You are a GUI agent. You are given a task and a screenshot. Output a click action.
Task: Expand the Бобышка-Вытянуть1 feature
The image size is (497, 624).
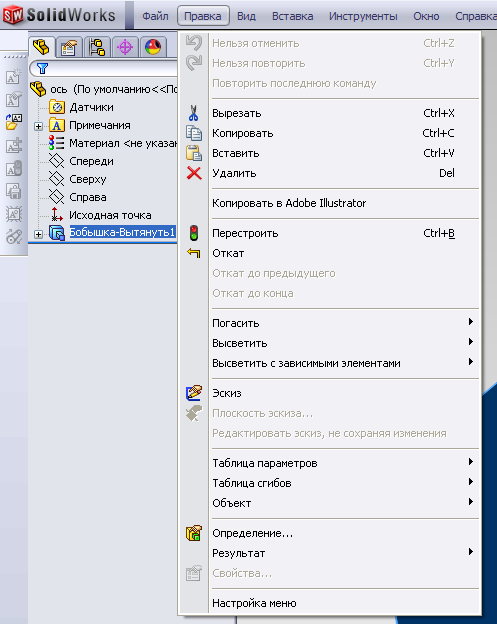pos(38,234)
